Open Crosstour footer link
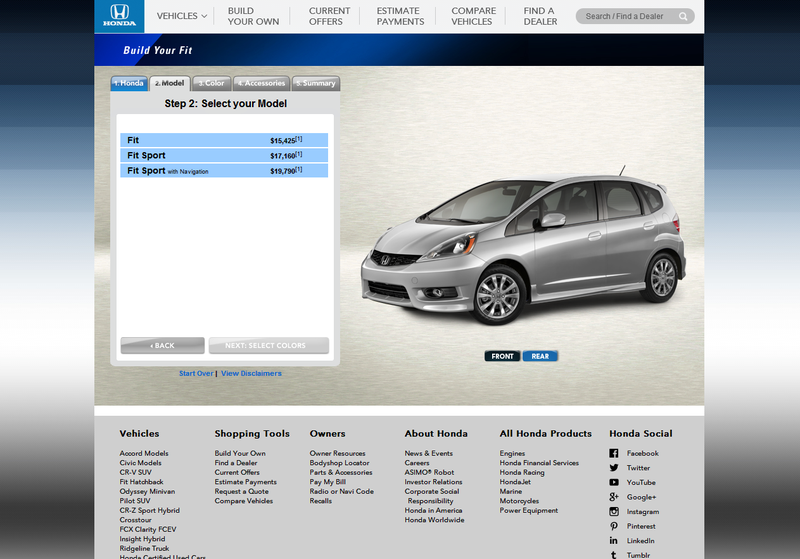Screen dimensions: 800x559 (136, 520)
